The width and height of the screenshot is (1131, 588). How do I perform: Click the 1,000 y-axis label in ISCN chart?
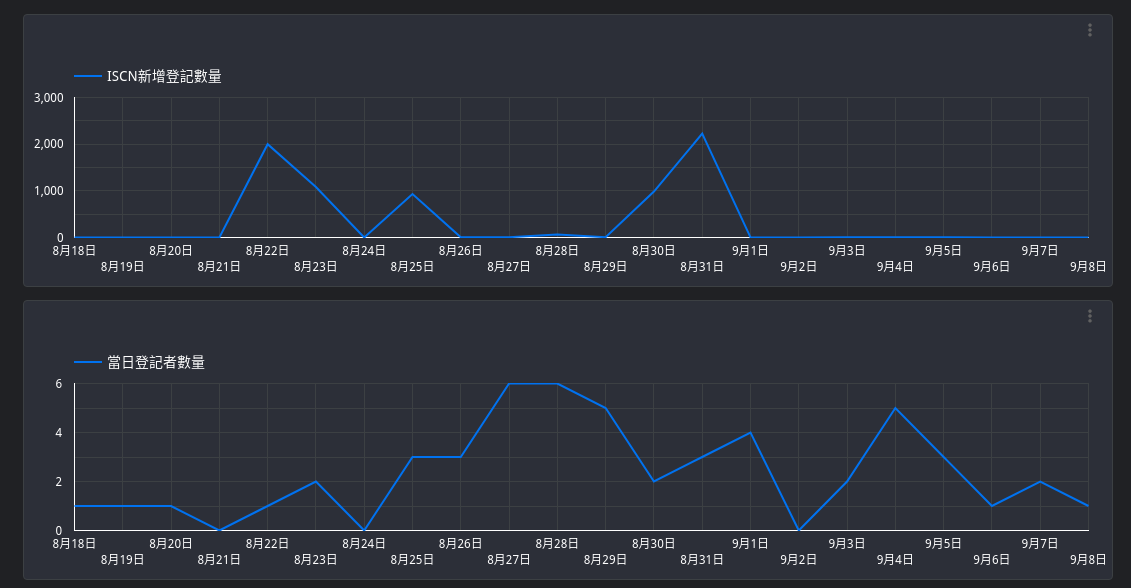pyautogui.click(x=48, y=191)
